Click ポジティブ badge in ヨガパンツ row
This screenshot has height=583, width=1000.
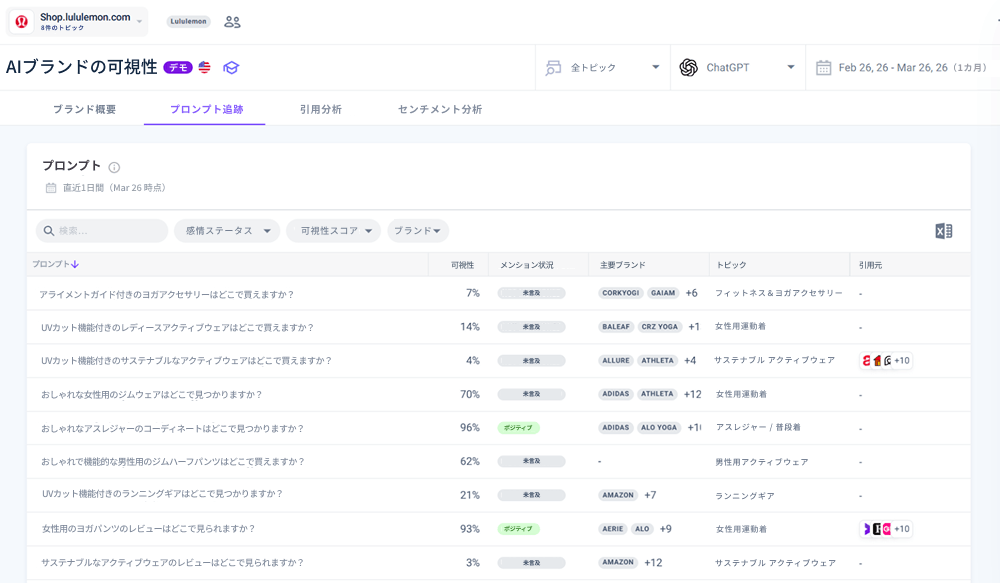pyautogui.click(x=518, y=529)
